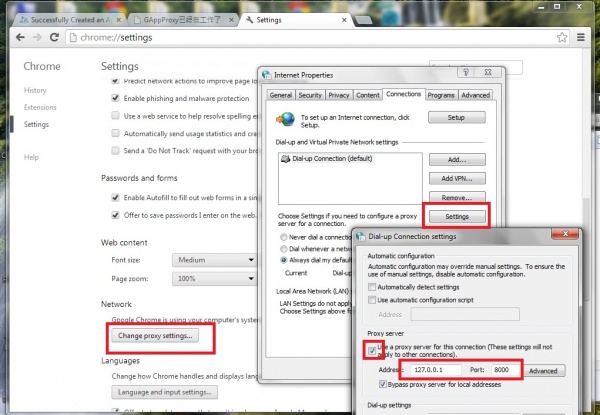600x415 pixels.
Task: Open the General tab in Internet Properties
Action: pos(281,95)
